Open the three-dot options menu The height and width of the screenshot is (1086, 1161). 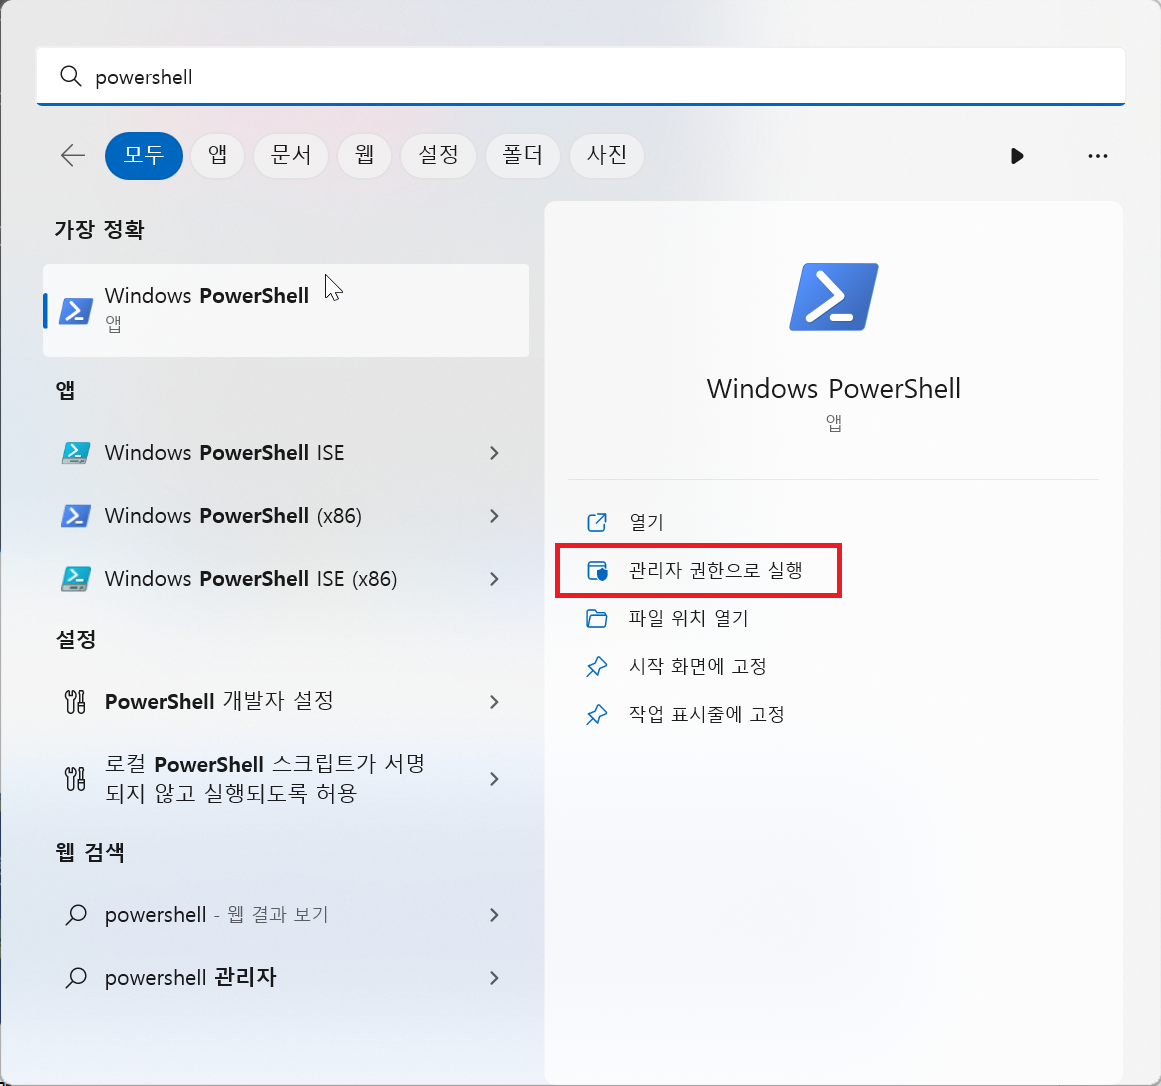[x=1097, y=155]
